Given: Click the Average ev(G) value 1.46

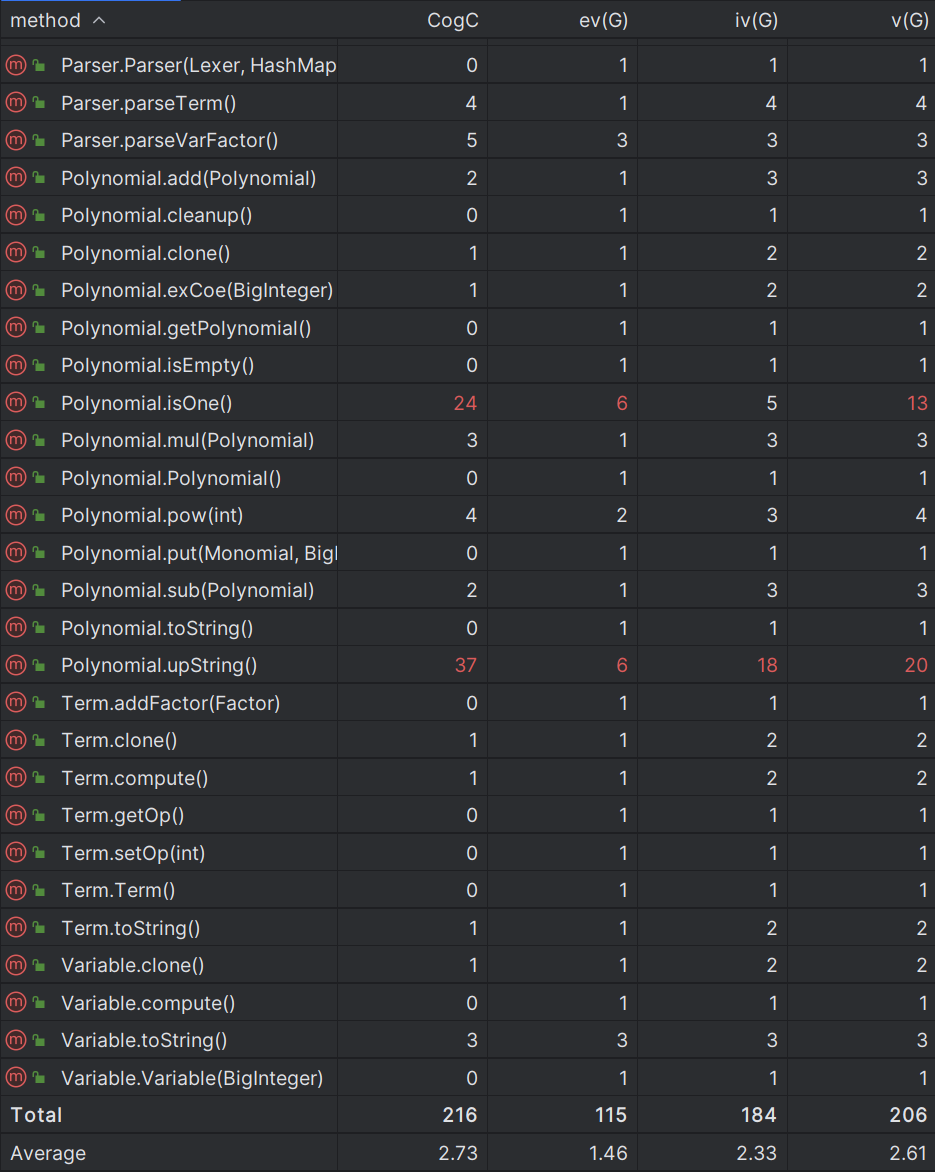Looking at the screenshot, I should click(x=608, y=1153).
